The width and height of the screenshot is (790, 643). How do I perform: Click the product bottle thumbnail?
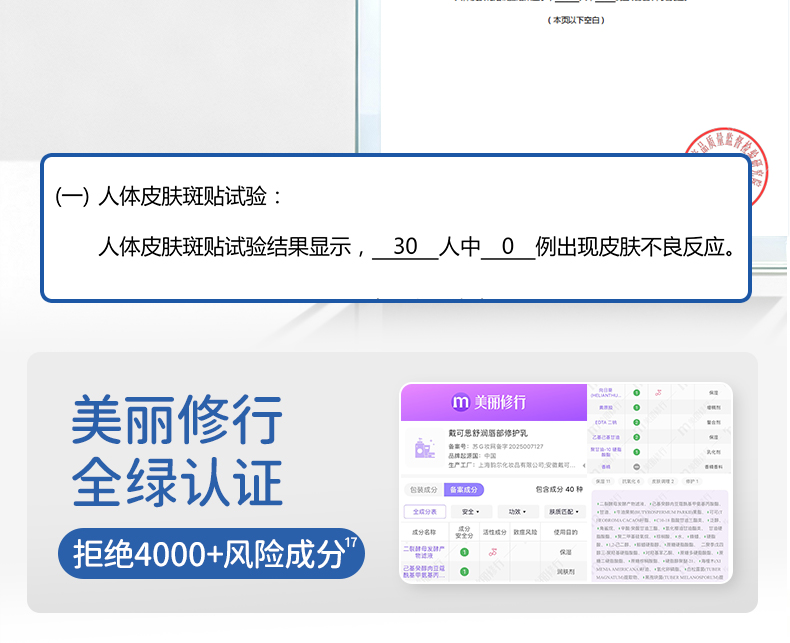[424, 448]
